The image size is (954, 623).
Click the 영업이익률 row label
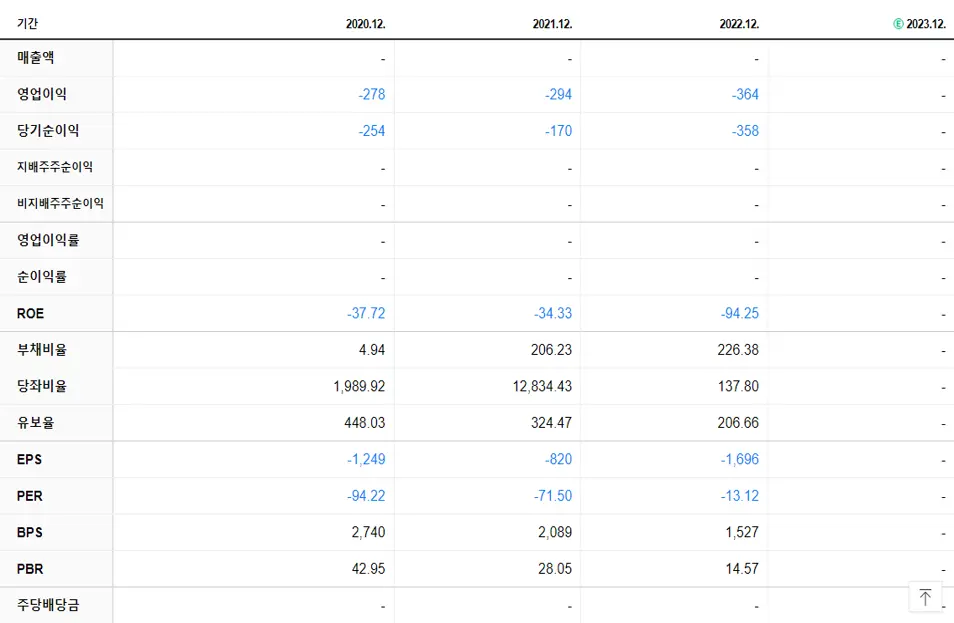pyautogui.click(x=48, y=240)
